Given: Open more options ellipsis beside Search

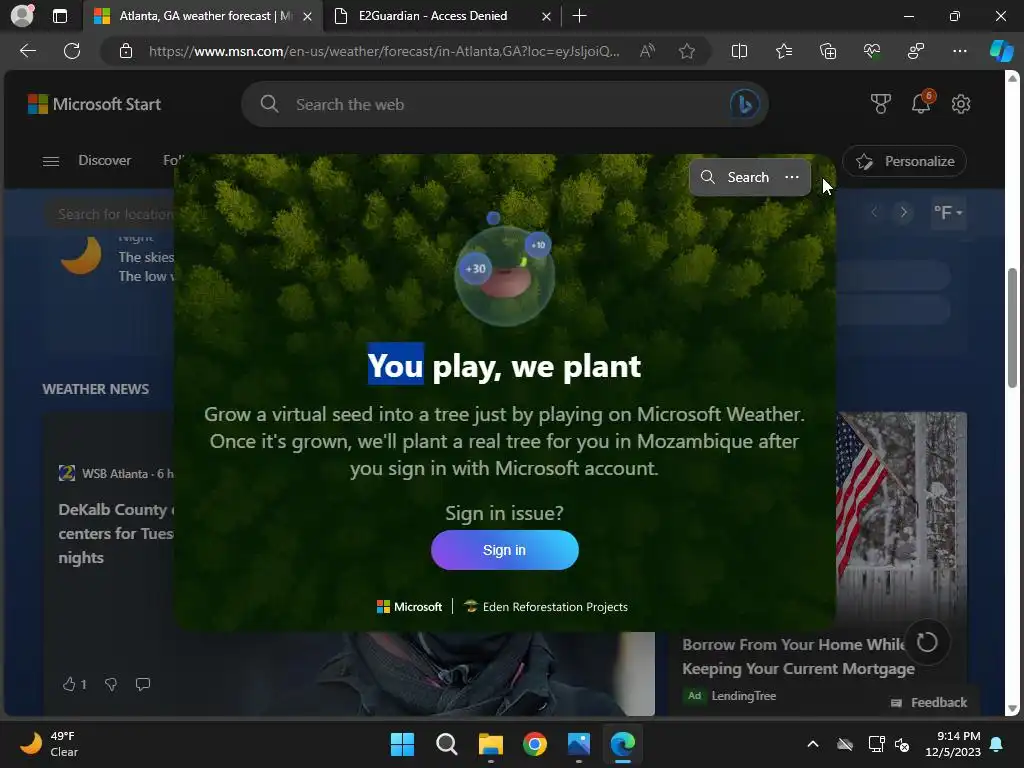Looking at the screenshot, I should tap(792, 177).
